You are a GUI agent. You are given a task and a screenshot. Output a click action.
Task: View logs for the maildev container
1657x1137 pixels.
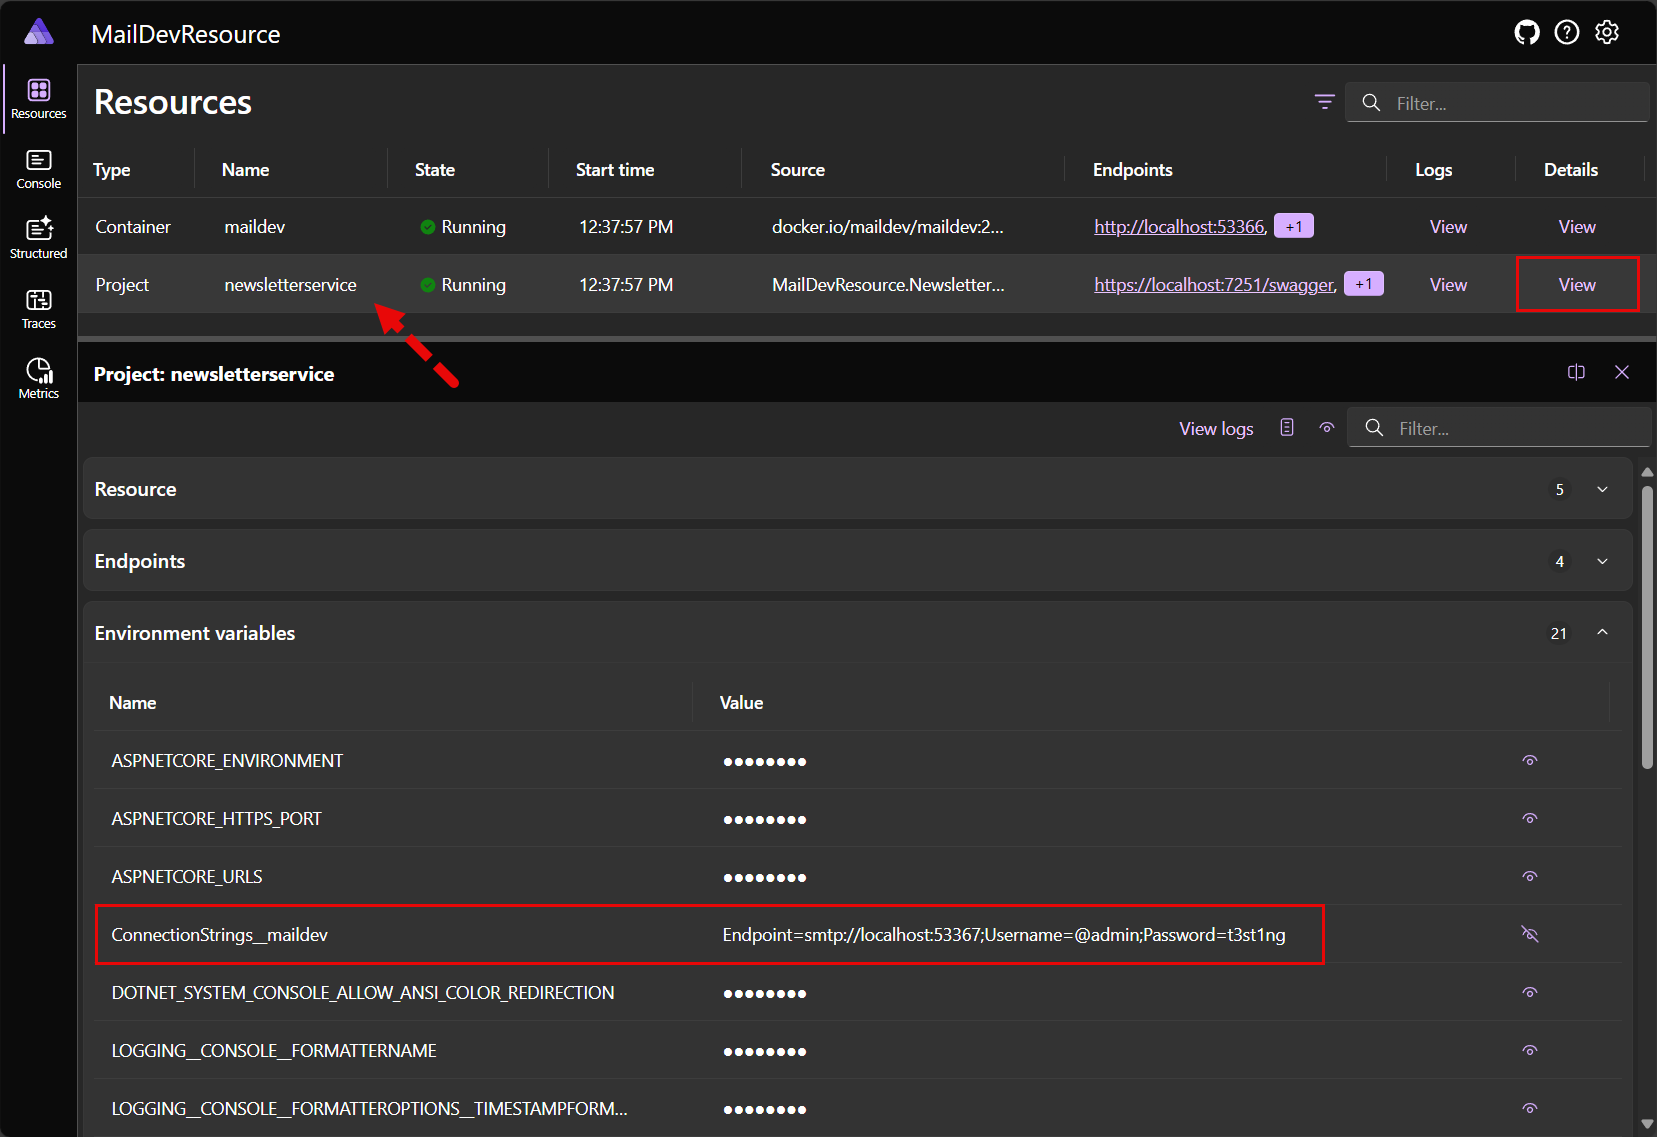pyautogui.click(x=1447, y=227)
